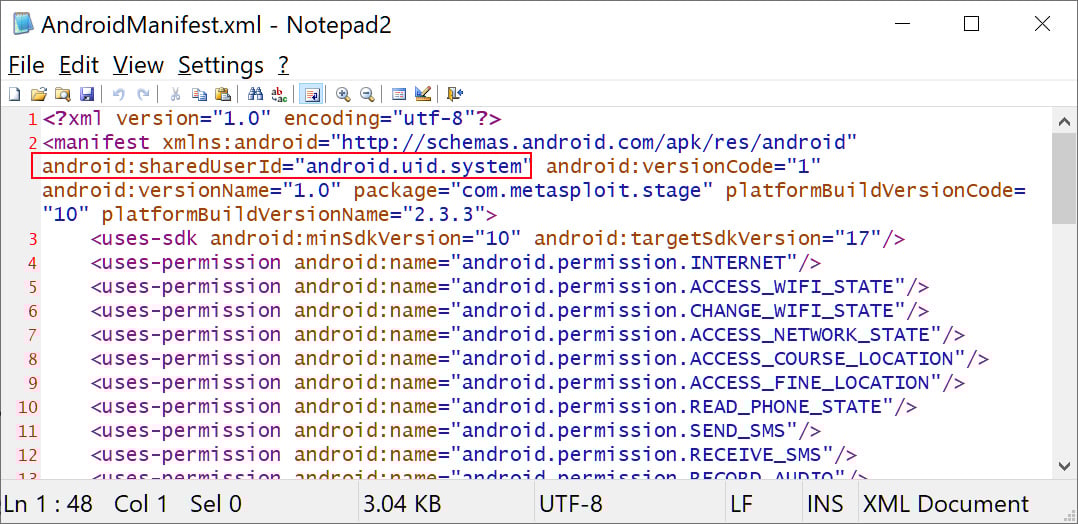Click the vertical scrollbar thumb
This screenshot has width=1078, height=524.
[1064, 178]
